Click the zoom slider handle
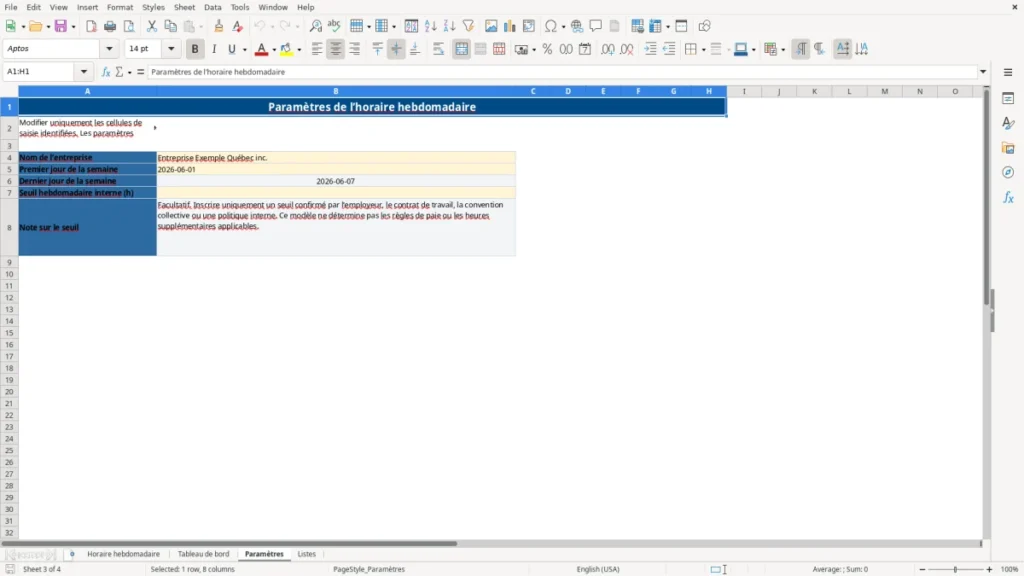Screen dimensions: 1024x576 click(955, 569)
